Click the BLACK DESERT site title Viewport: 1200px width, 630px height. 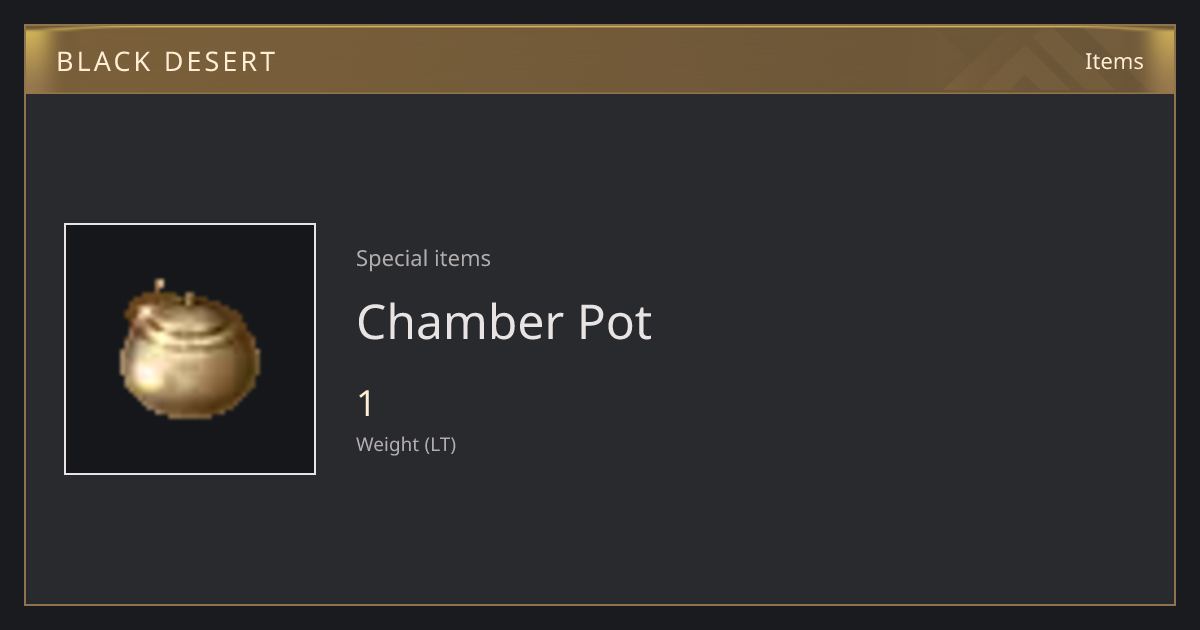tap(166, 62)
